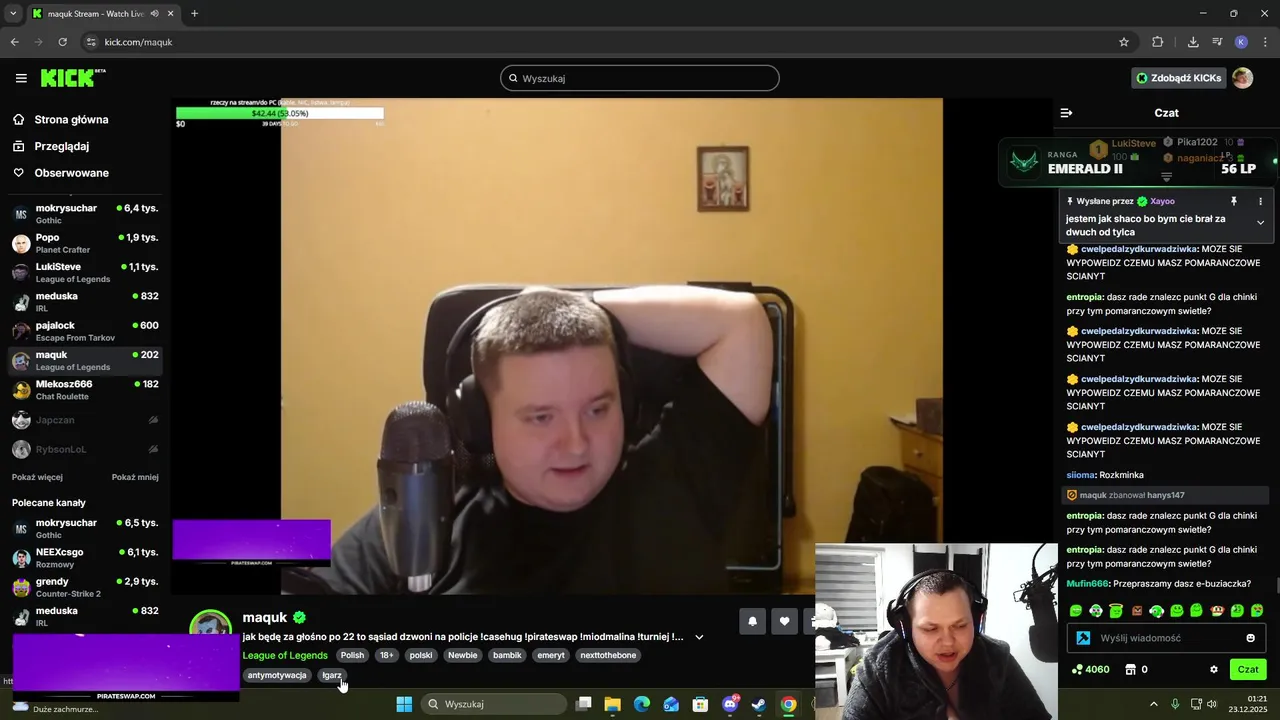Open grendy recommended channel
This screenshot has width=1280, height=720.
tap(84, 587)
